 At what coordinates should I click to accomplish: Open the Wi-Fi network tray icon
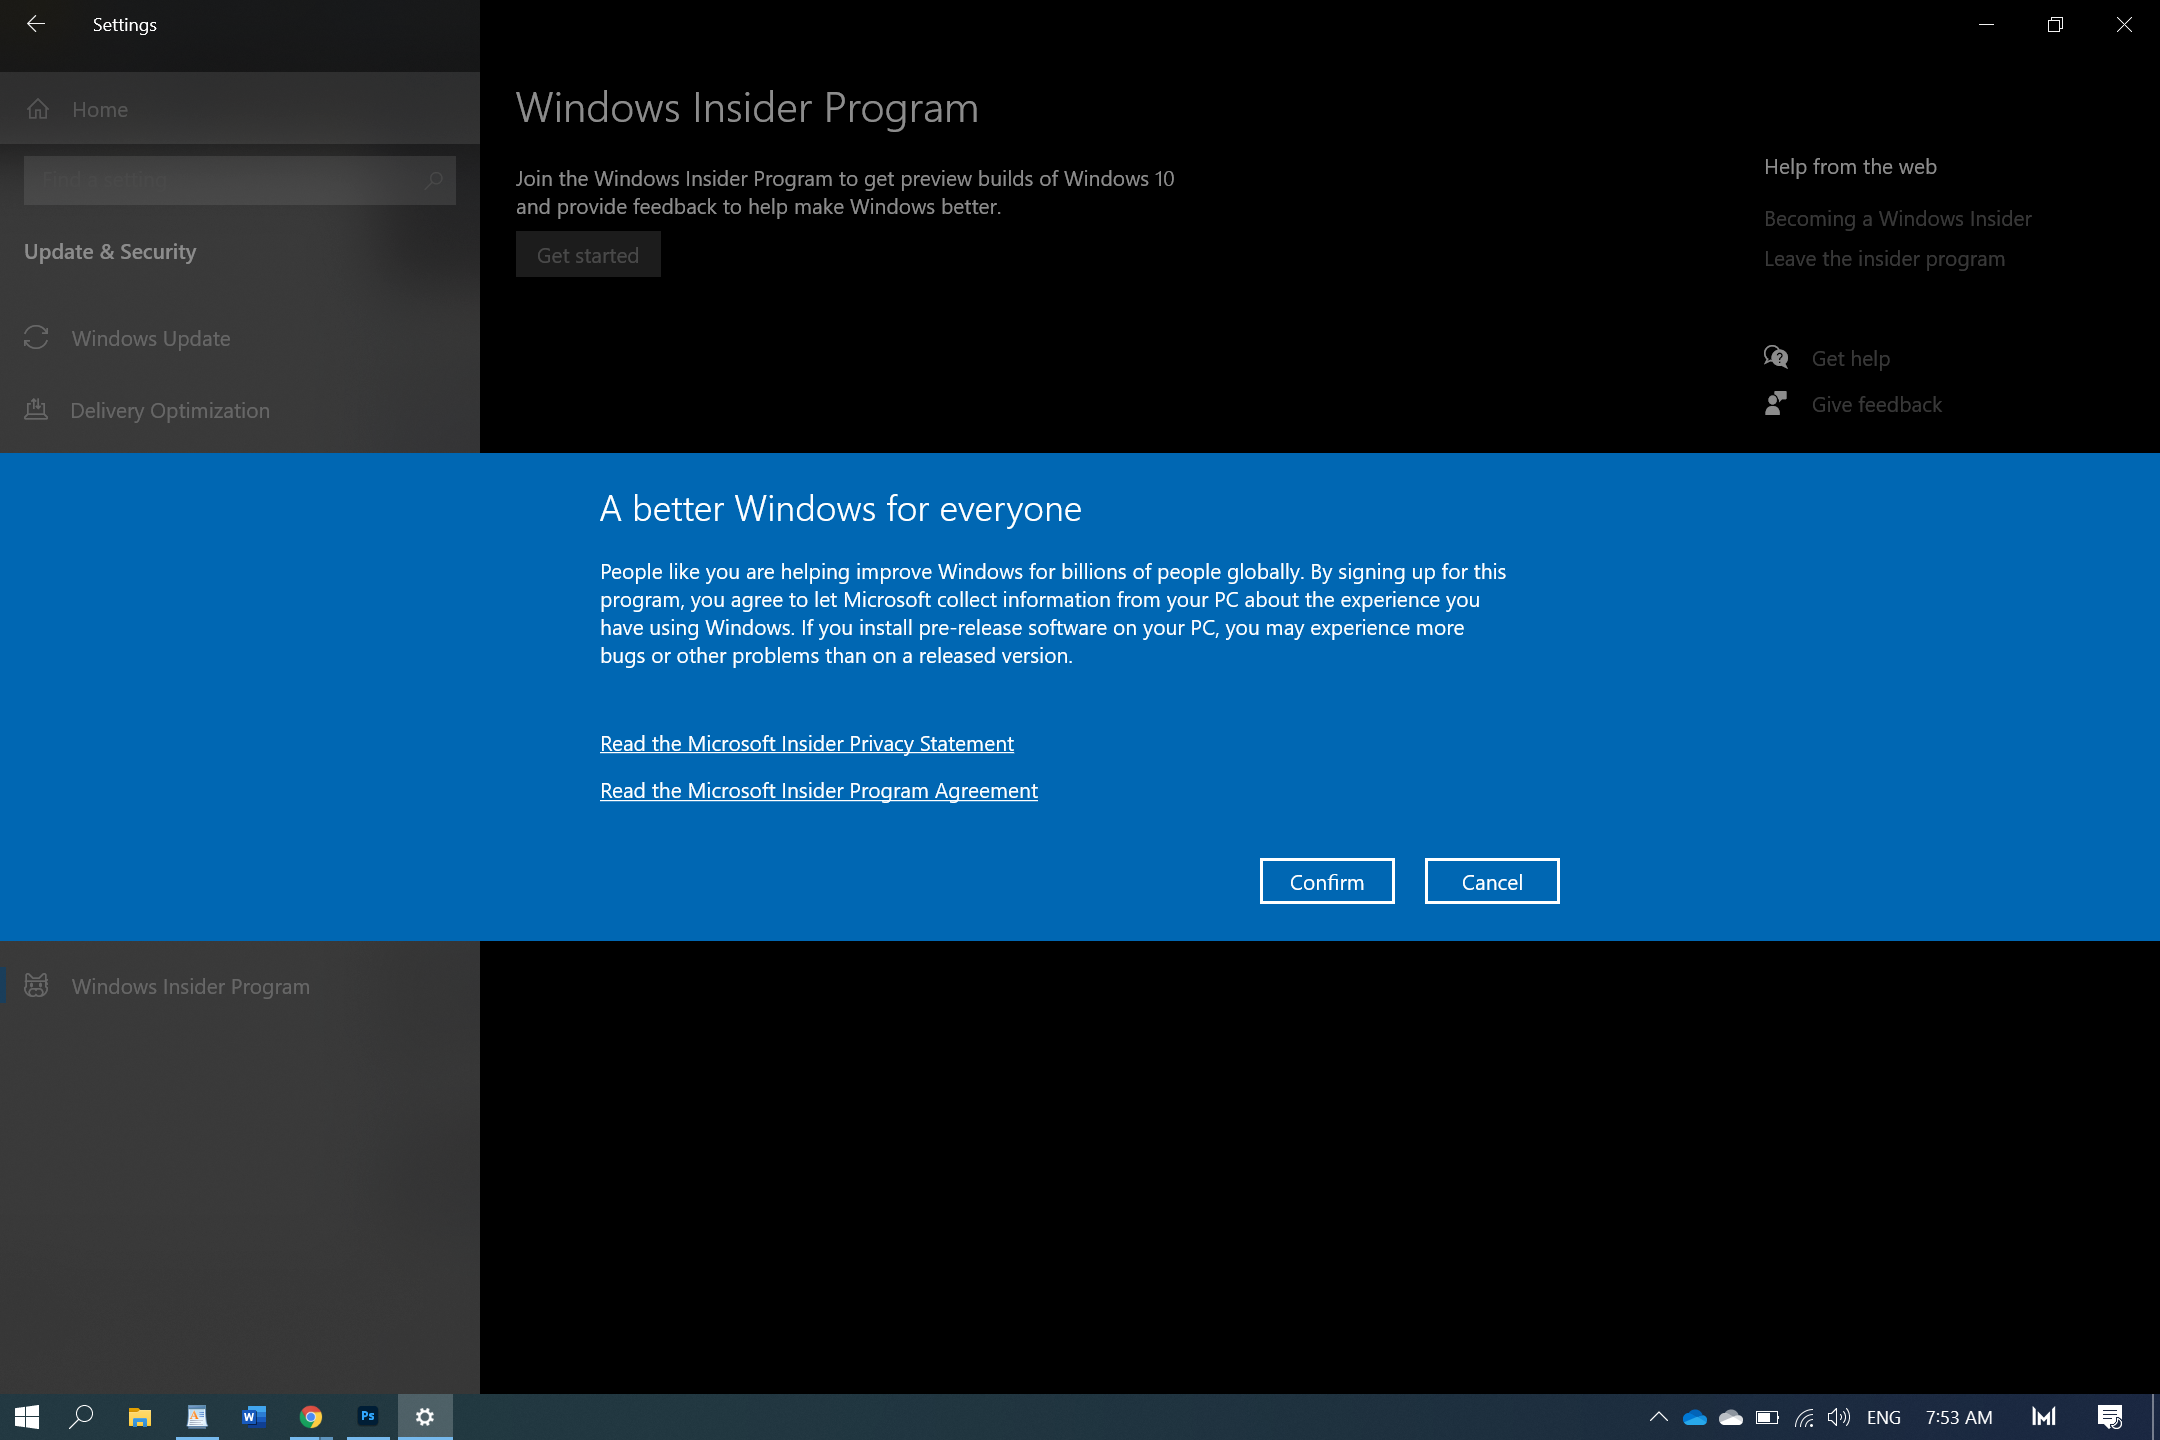(x=1803, y=1417)
